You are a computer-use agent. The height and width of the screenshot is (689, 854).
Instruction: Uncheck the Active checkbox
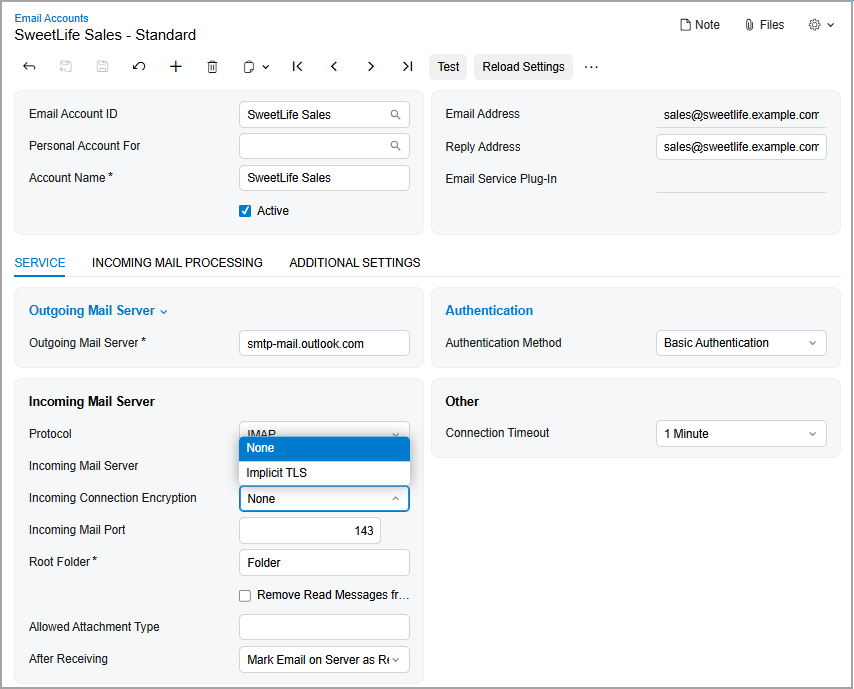click(245, 211)
